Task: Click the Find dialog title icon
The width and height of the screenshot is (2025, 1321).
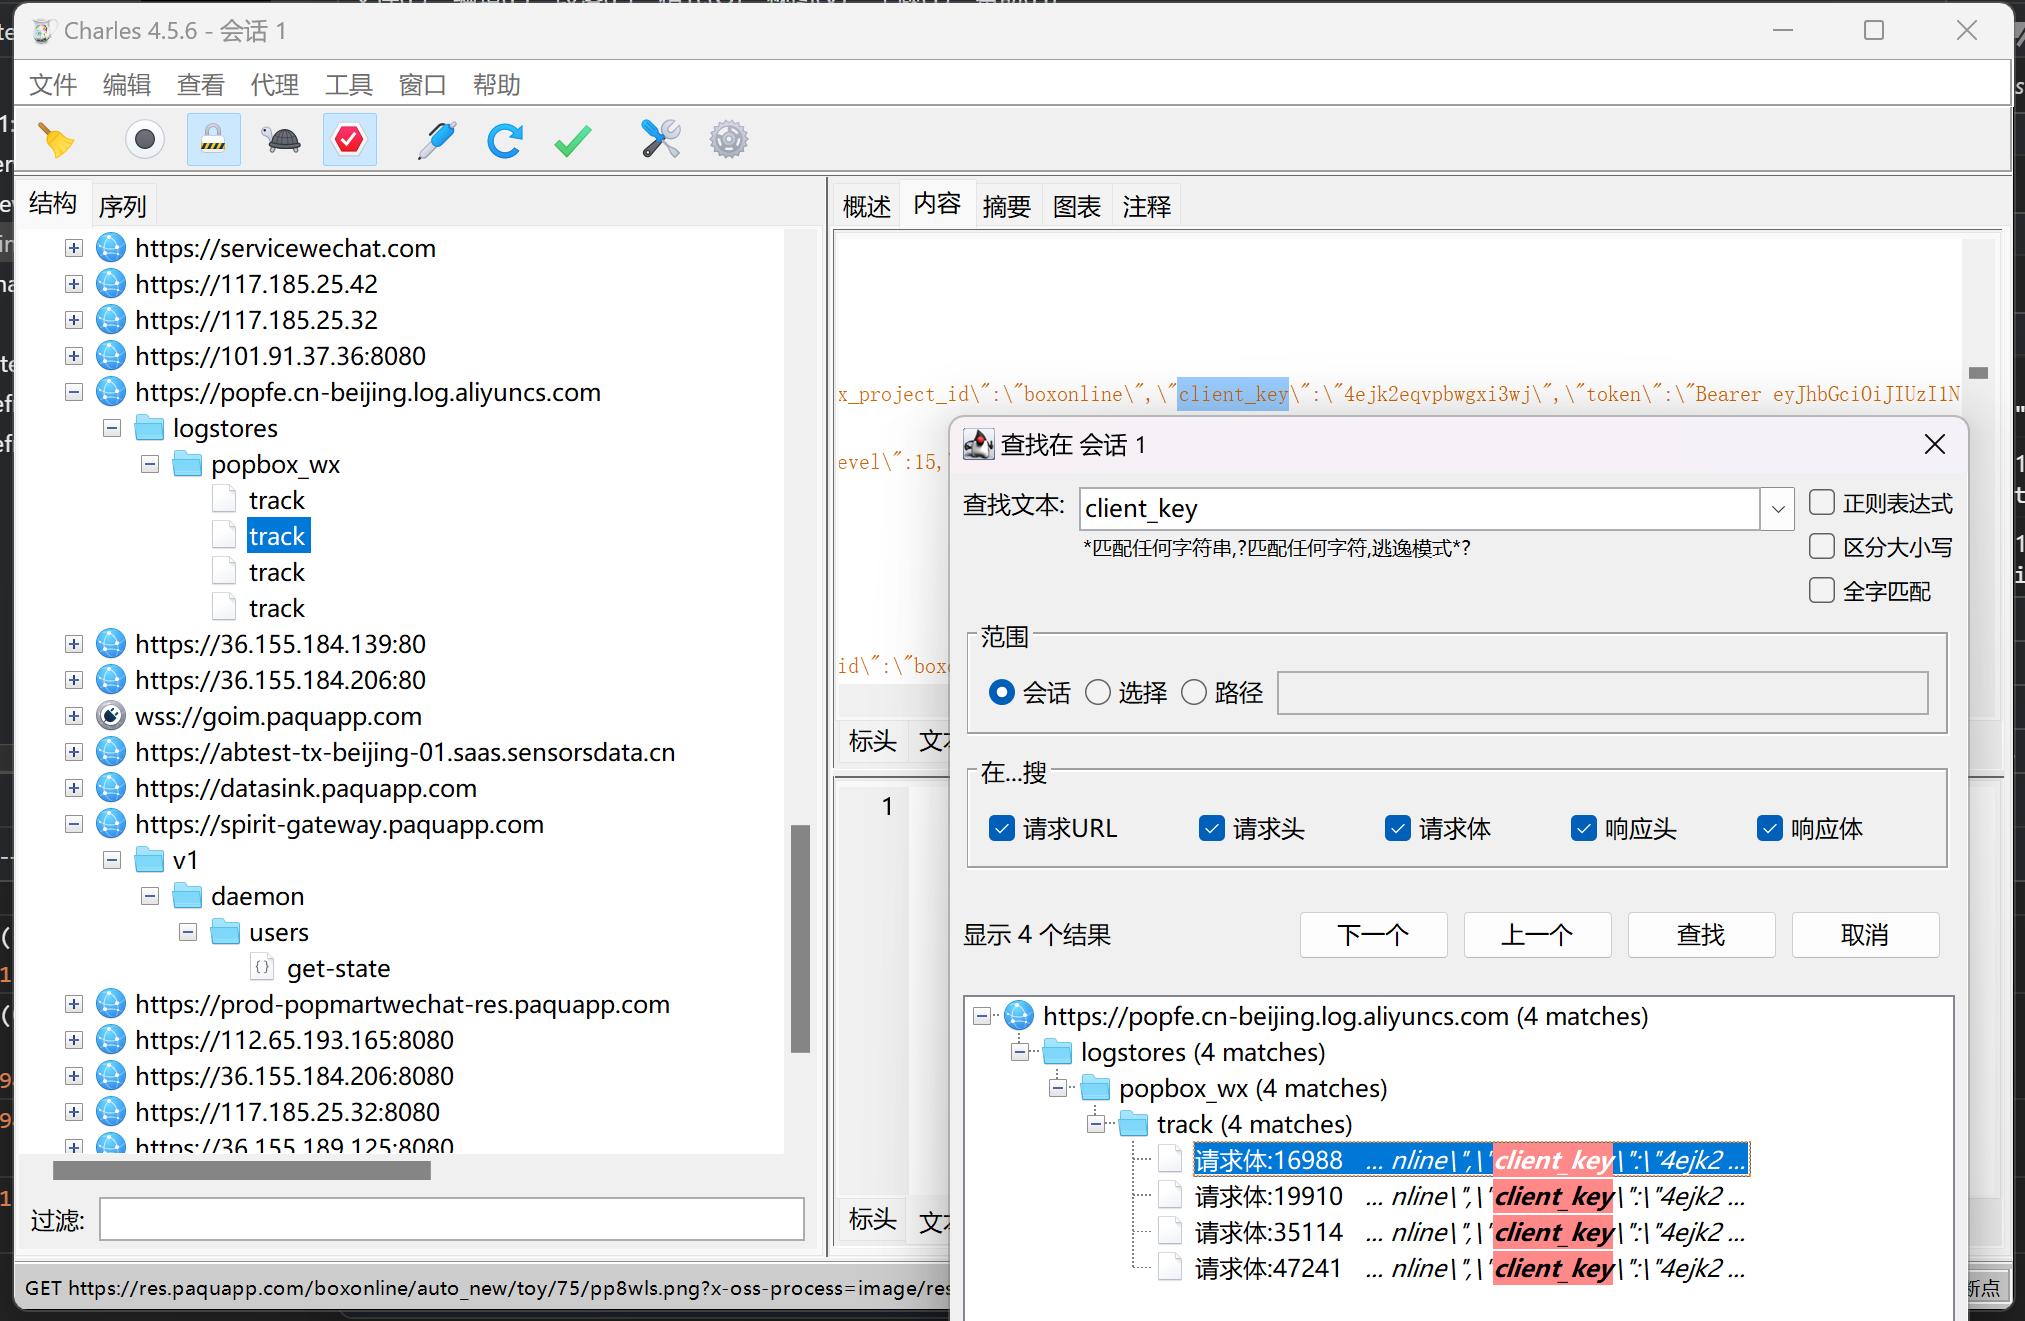Action: click(978, 444)
